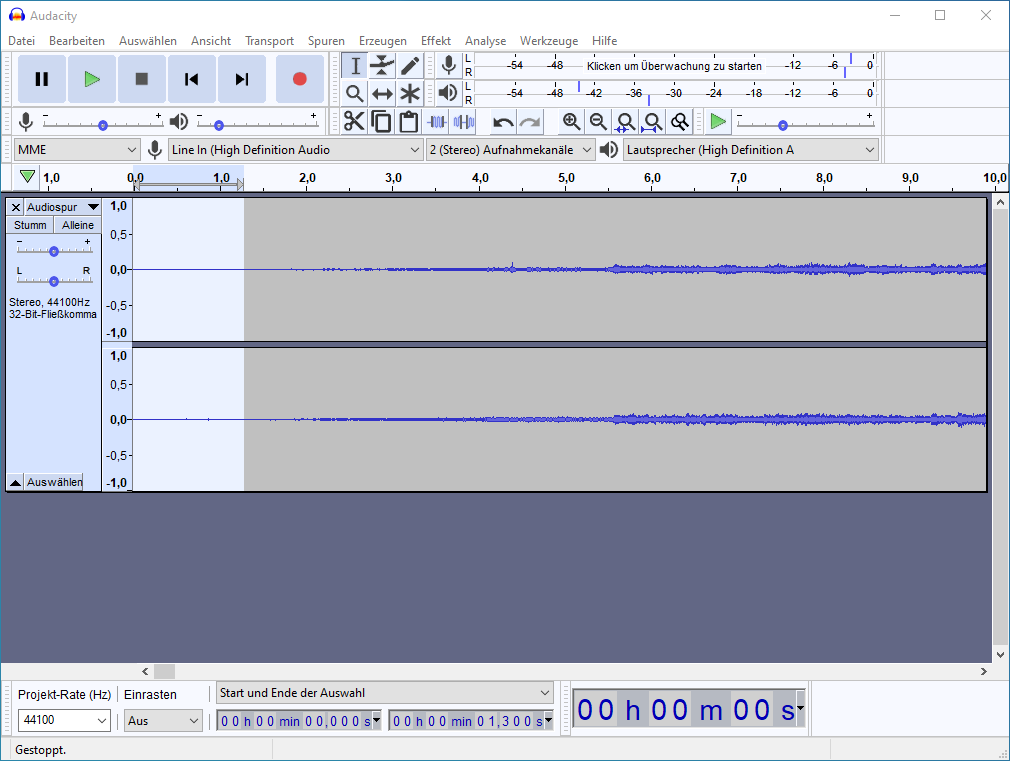Image resolution: width=1010 pixels, height=761 pixels.
Task: Click the Cut scissors icon
Action: click(x=354, y=122)
